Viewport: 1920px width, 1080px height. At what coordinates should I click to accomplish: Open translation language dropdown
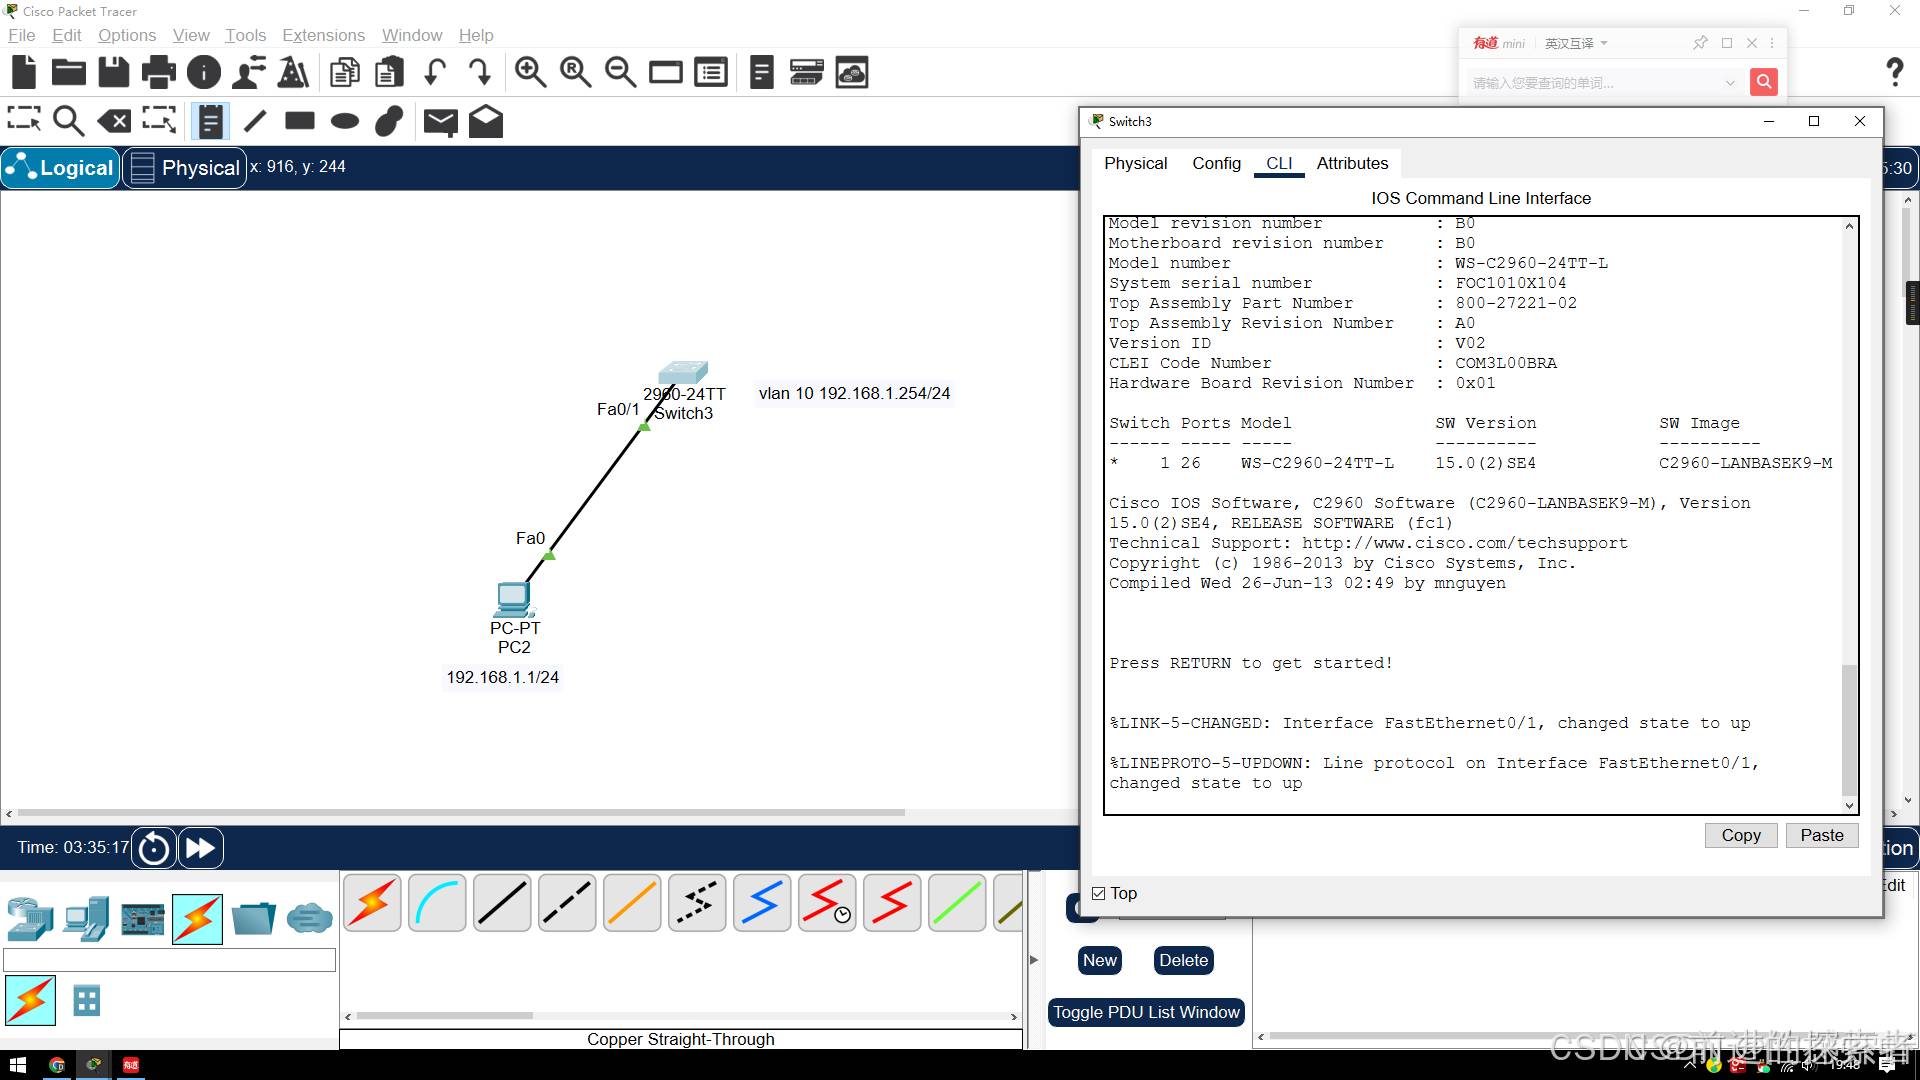click(1576, 43)
